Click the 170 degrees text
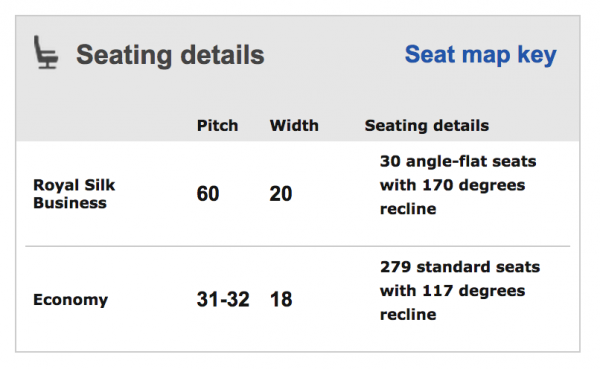This screenshot has width=600, height=369. click(x=474, y=185)
